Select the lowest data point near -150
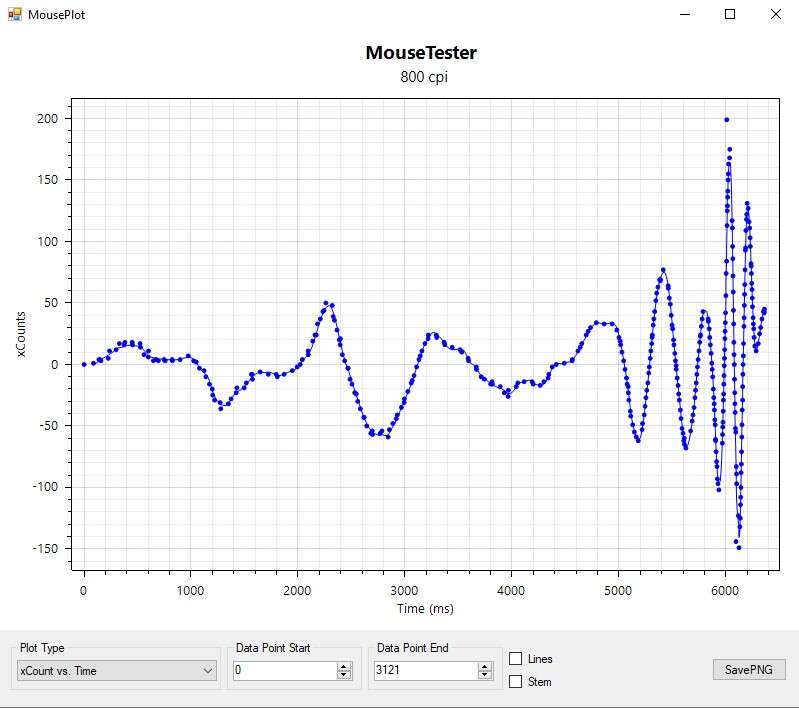Screen dimensions: 799x708 point(739,547)
